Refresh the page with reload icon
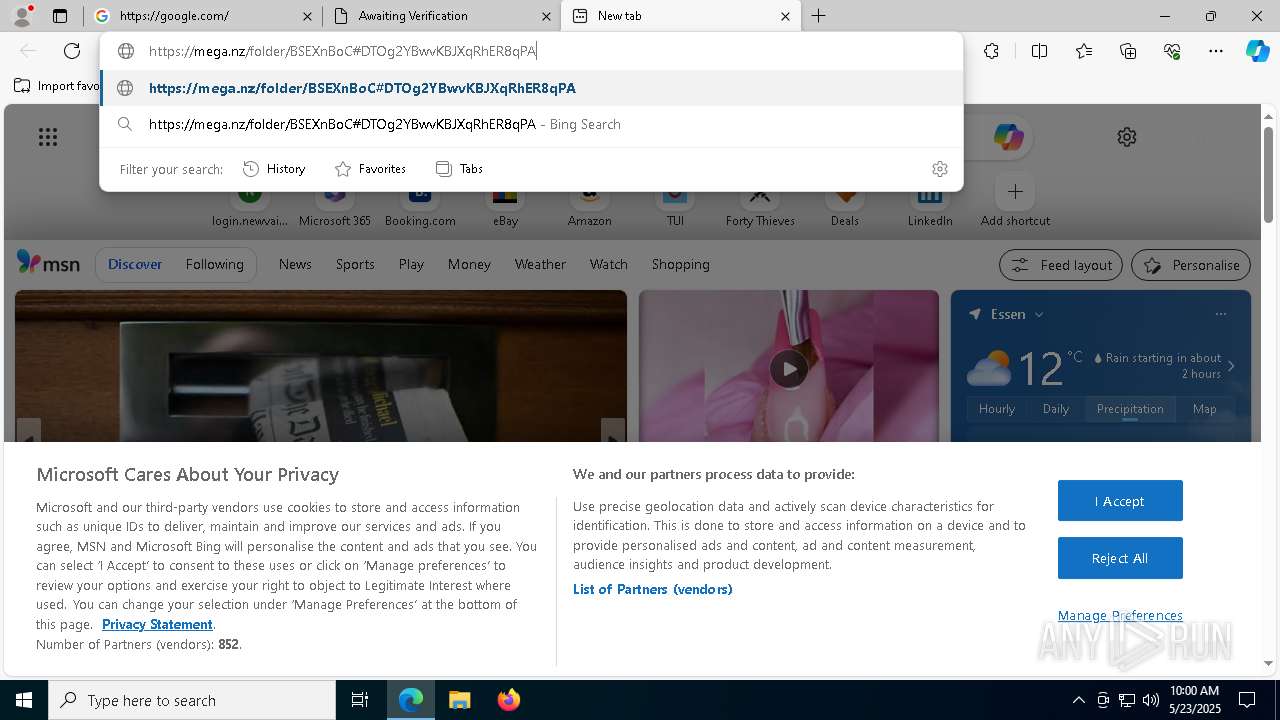This screenshot has height=720, width=1280. pyautogui.click(x=72, y=51)
